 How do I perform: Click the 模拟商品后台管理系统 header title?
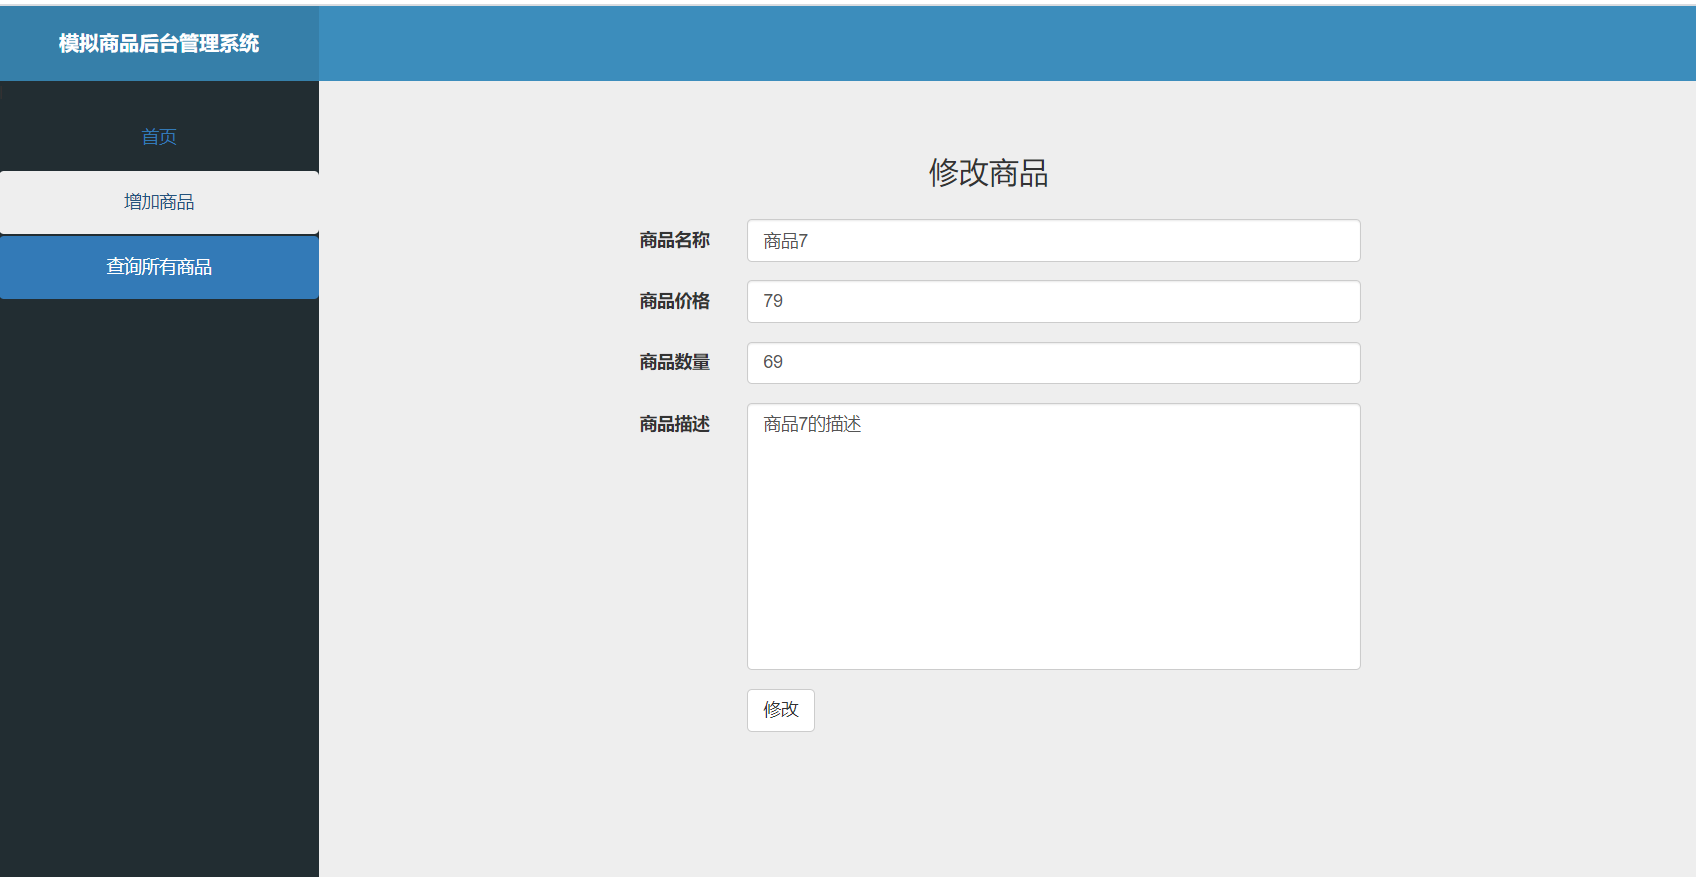(x=159, y=43)
